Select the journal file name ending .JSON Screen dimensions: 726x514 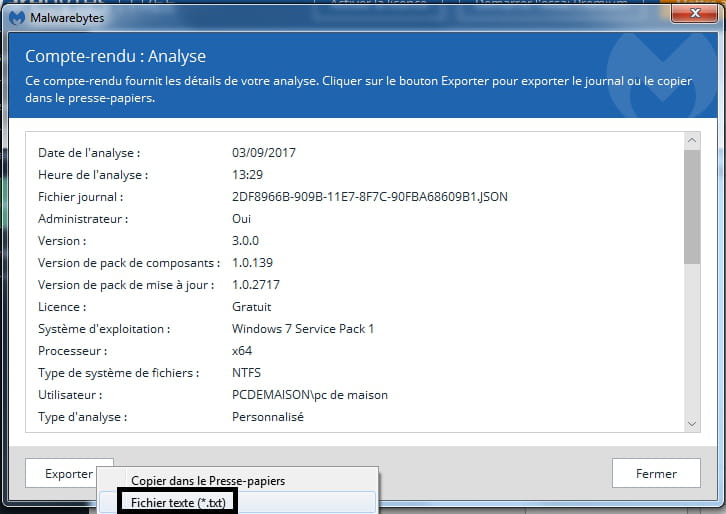click(x=370, y=197)
